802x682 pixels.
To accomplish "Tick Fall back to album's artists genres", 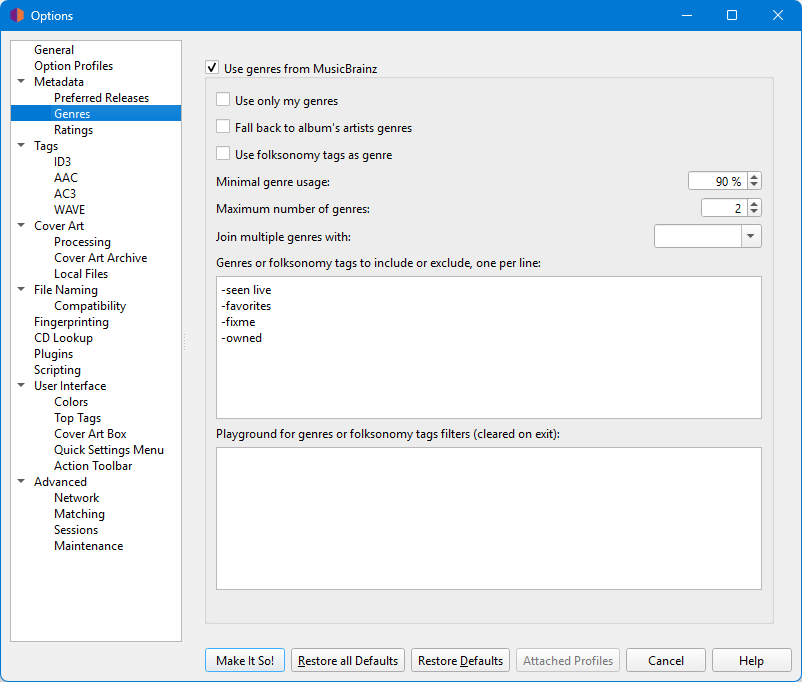I will (223, 128).
